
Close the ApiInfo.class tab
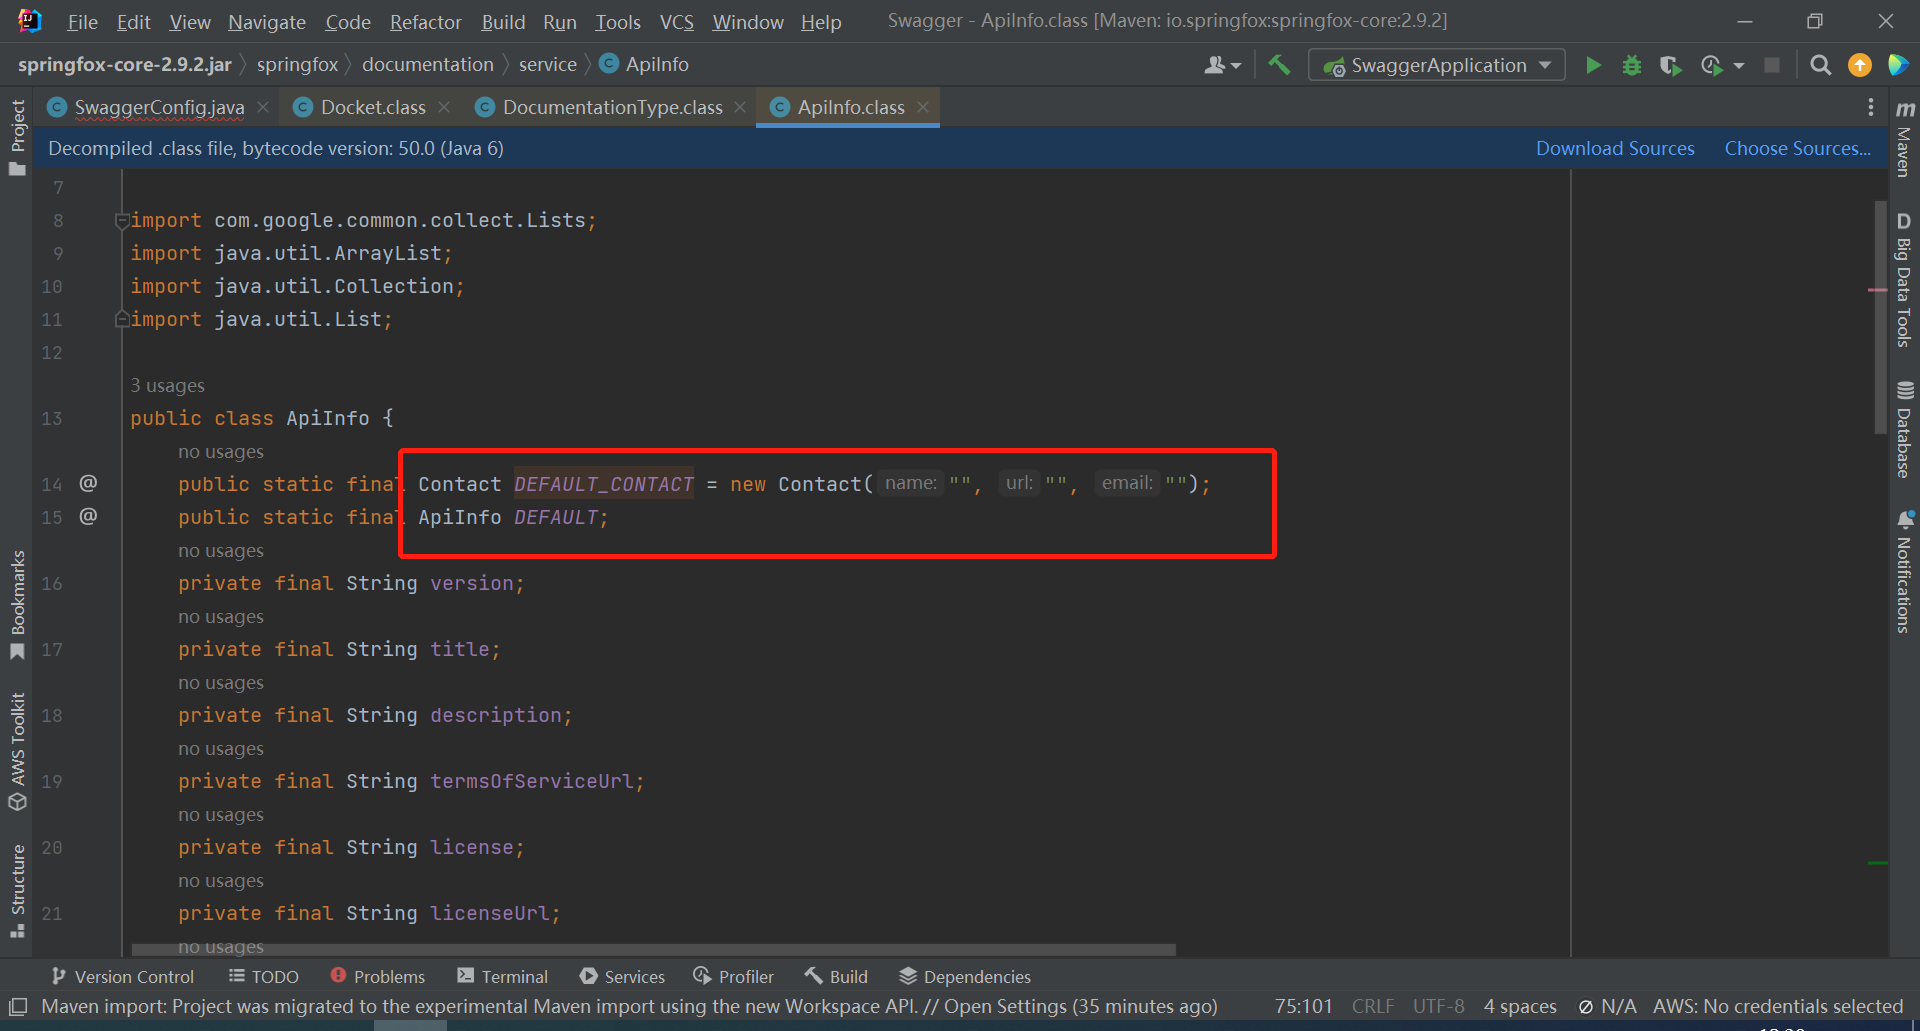pos(923,107)
